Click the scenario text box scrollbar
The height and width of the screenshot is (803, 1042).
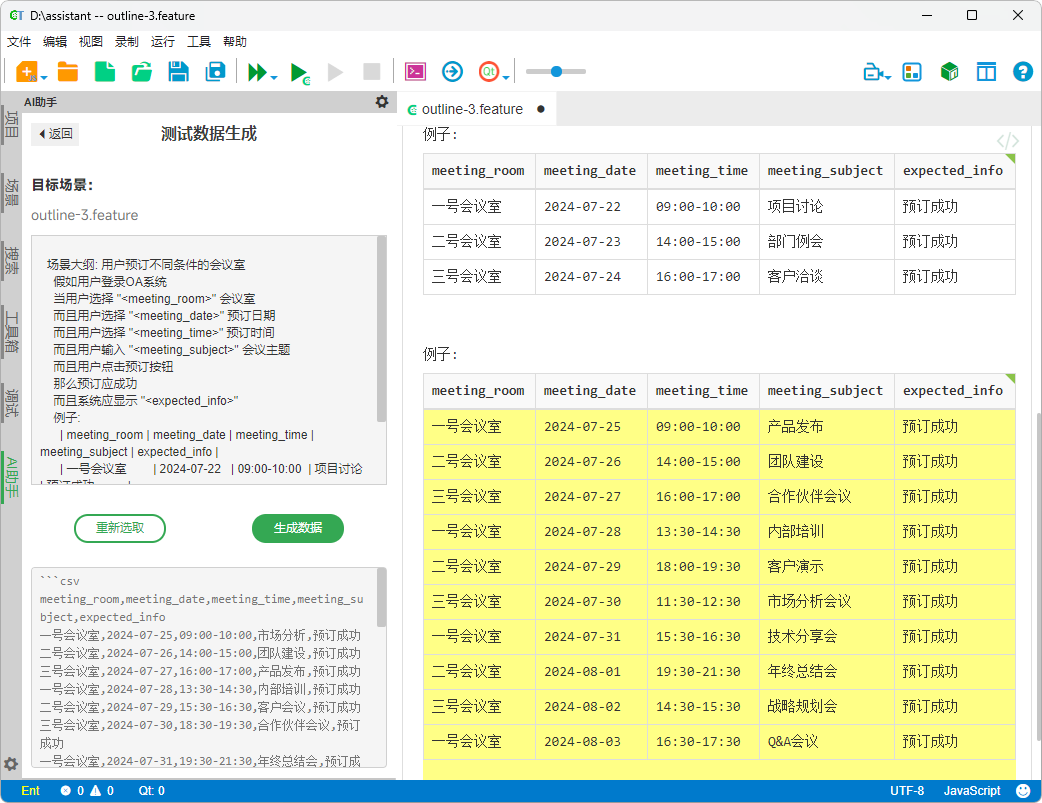pos(381,329)
